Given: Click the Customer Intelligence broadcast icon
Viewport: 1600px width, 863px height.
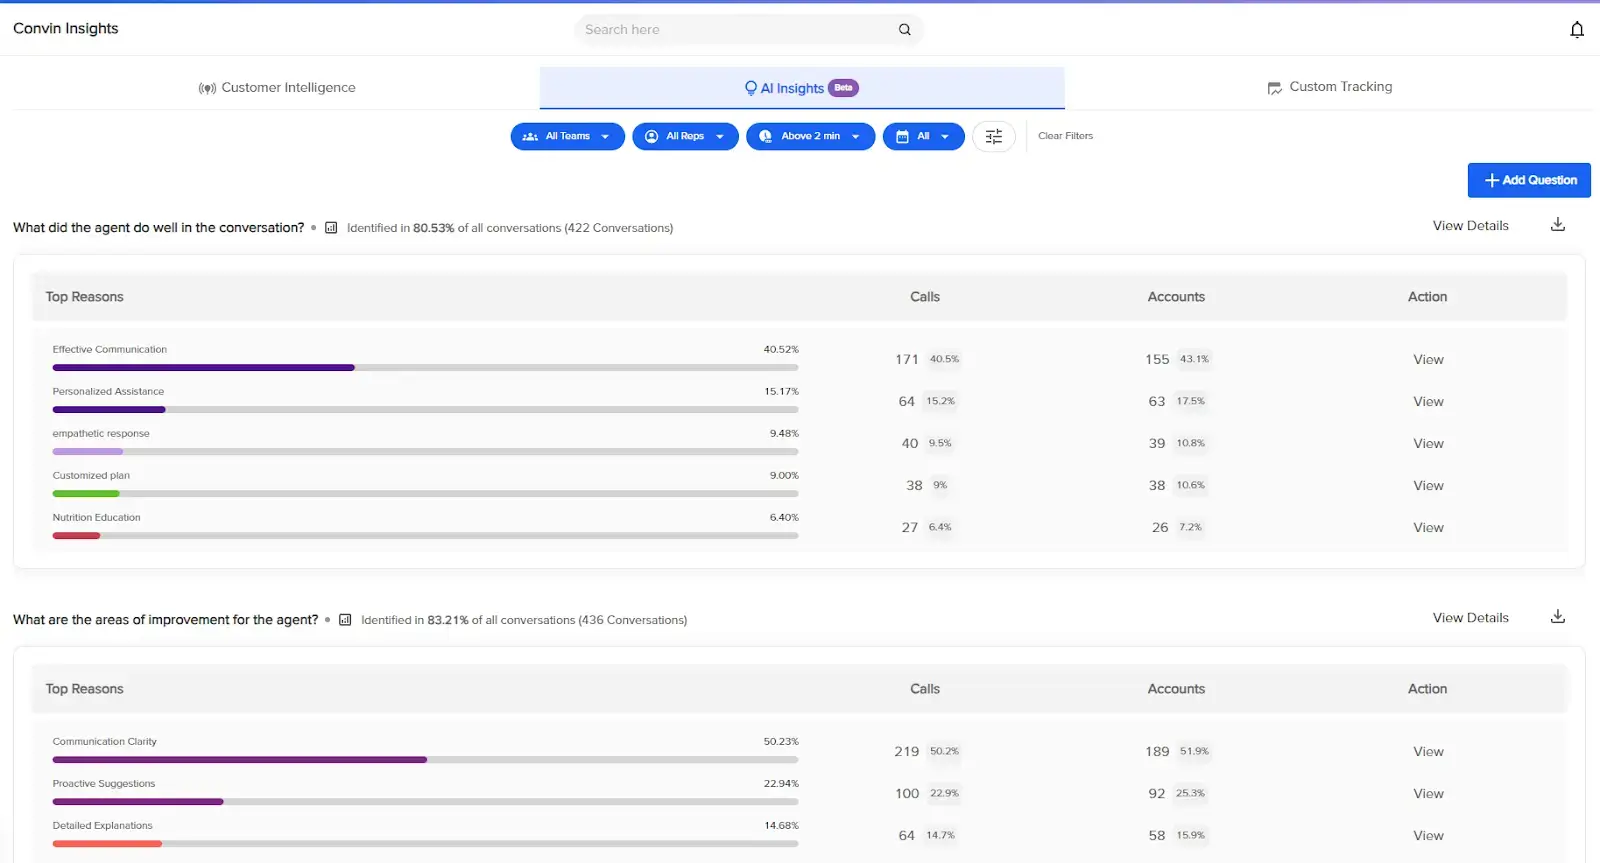Looking at the screenshot, I should coord(207,88).
